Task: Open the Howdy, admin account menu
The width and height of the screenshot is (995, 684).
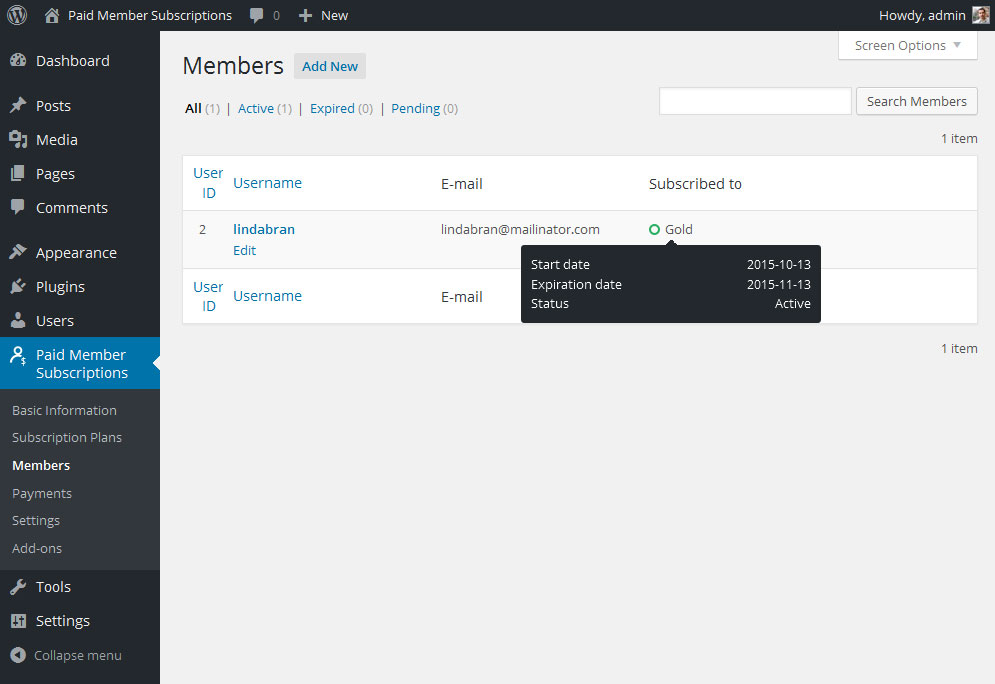Action: point(922,15)
